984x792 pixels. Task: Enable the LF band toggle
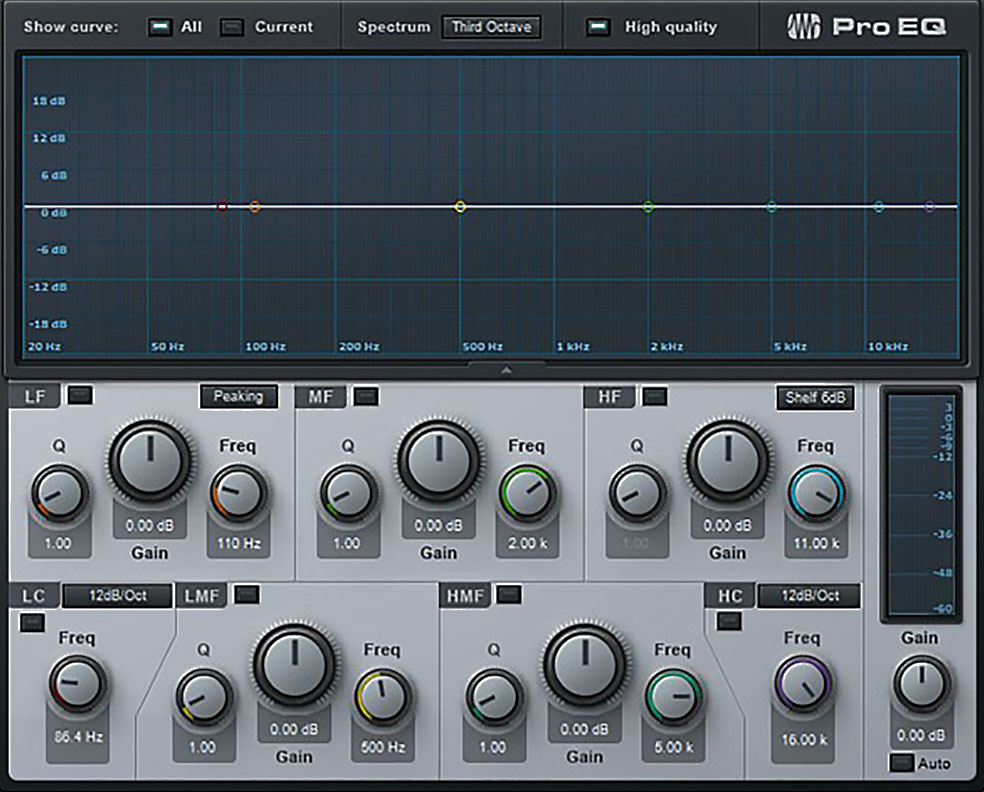coord(80,395)
